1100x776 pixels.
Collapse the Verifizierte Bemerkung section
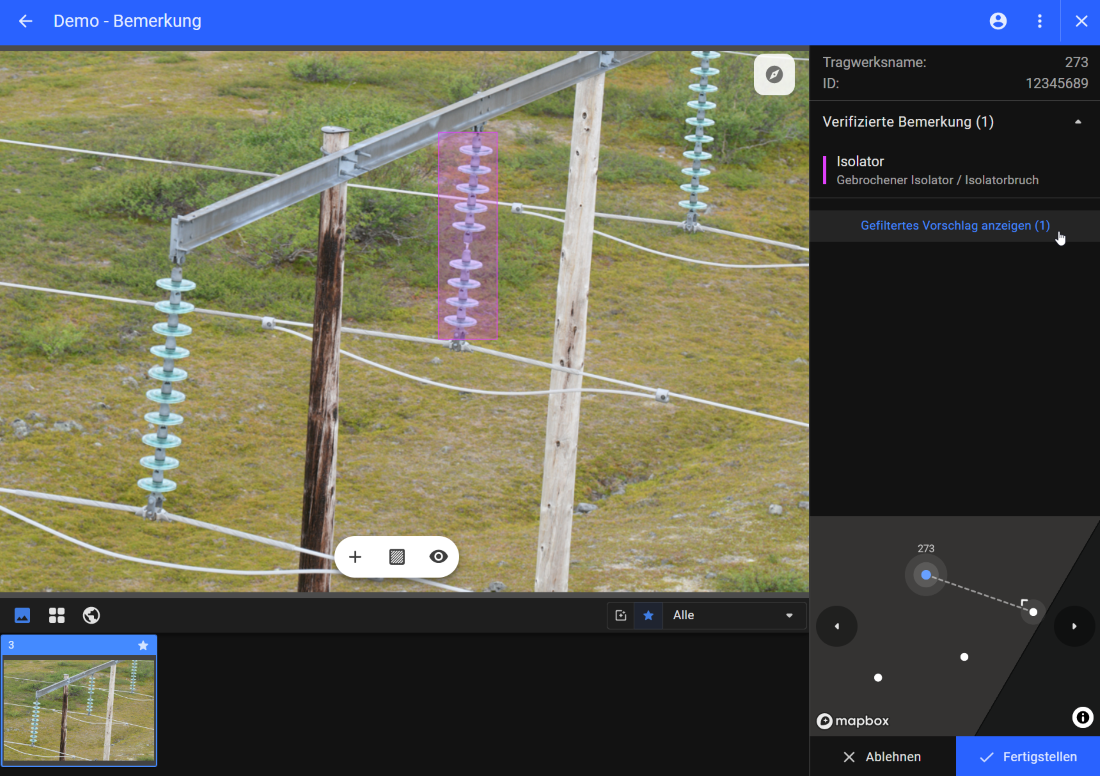pyautogui.click(x=1077, y=122)
